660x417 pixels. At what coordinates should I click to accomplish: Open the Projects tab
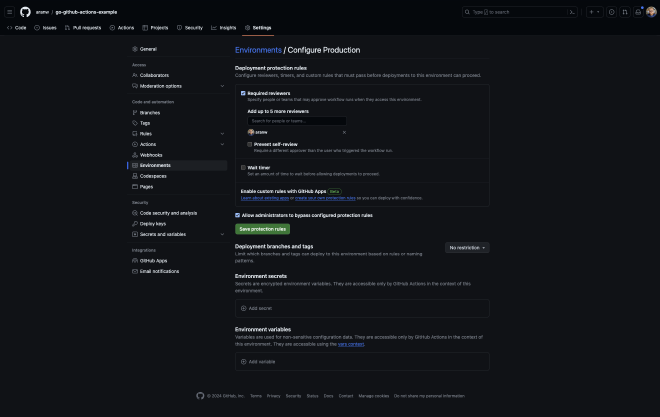point(155,28)
